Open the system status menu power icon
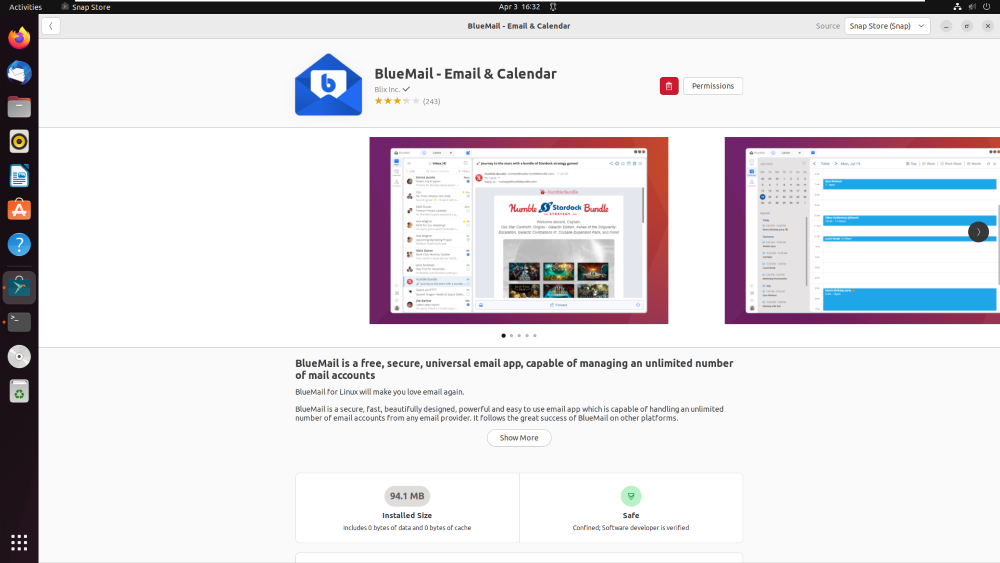Screen dimensions: 1000x563 click(987, 7)
